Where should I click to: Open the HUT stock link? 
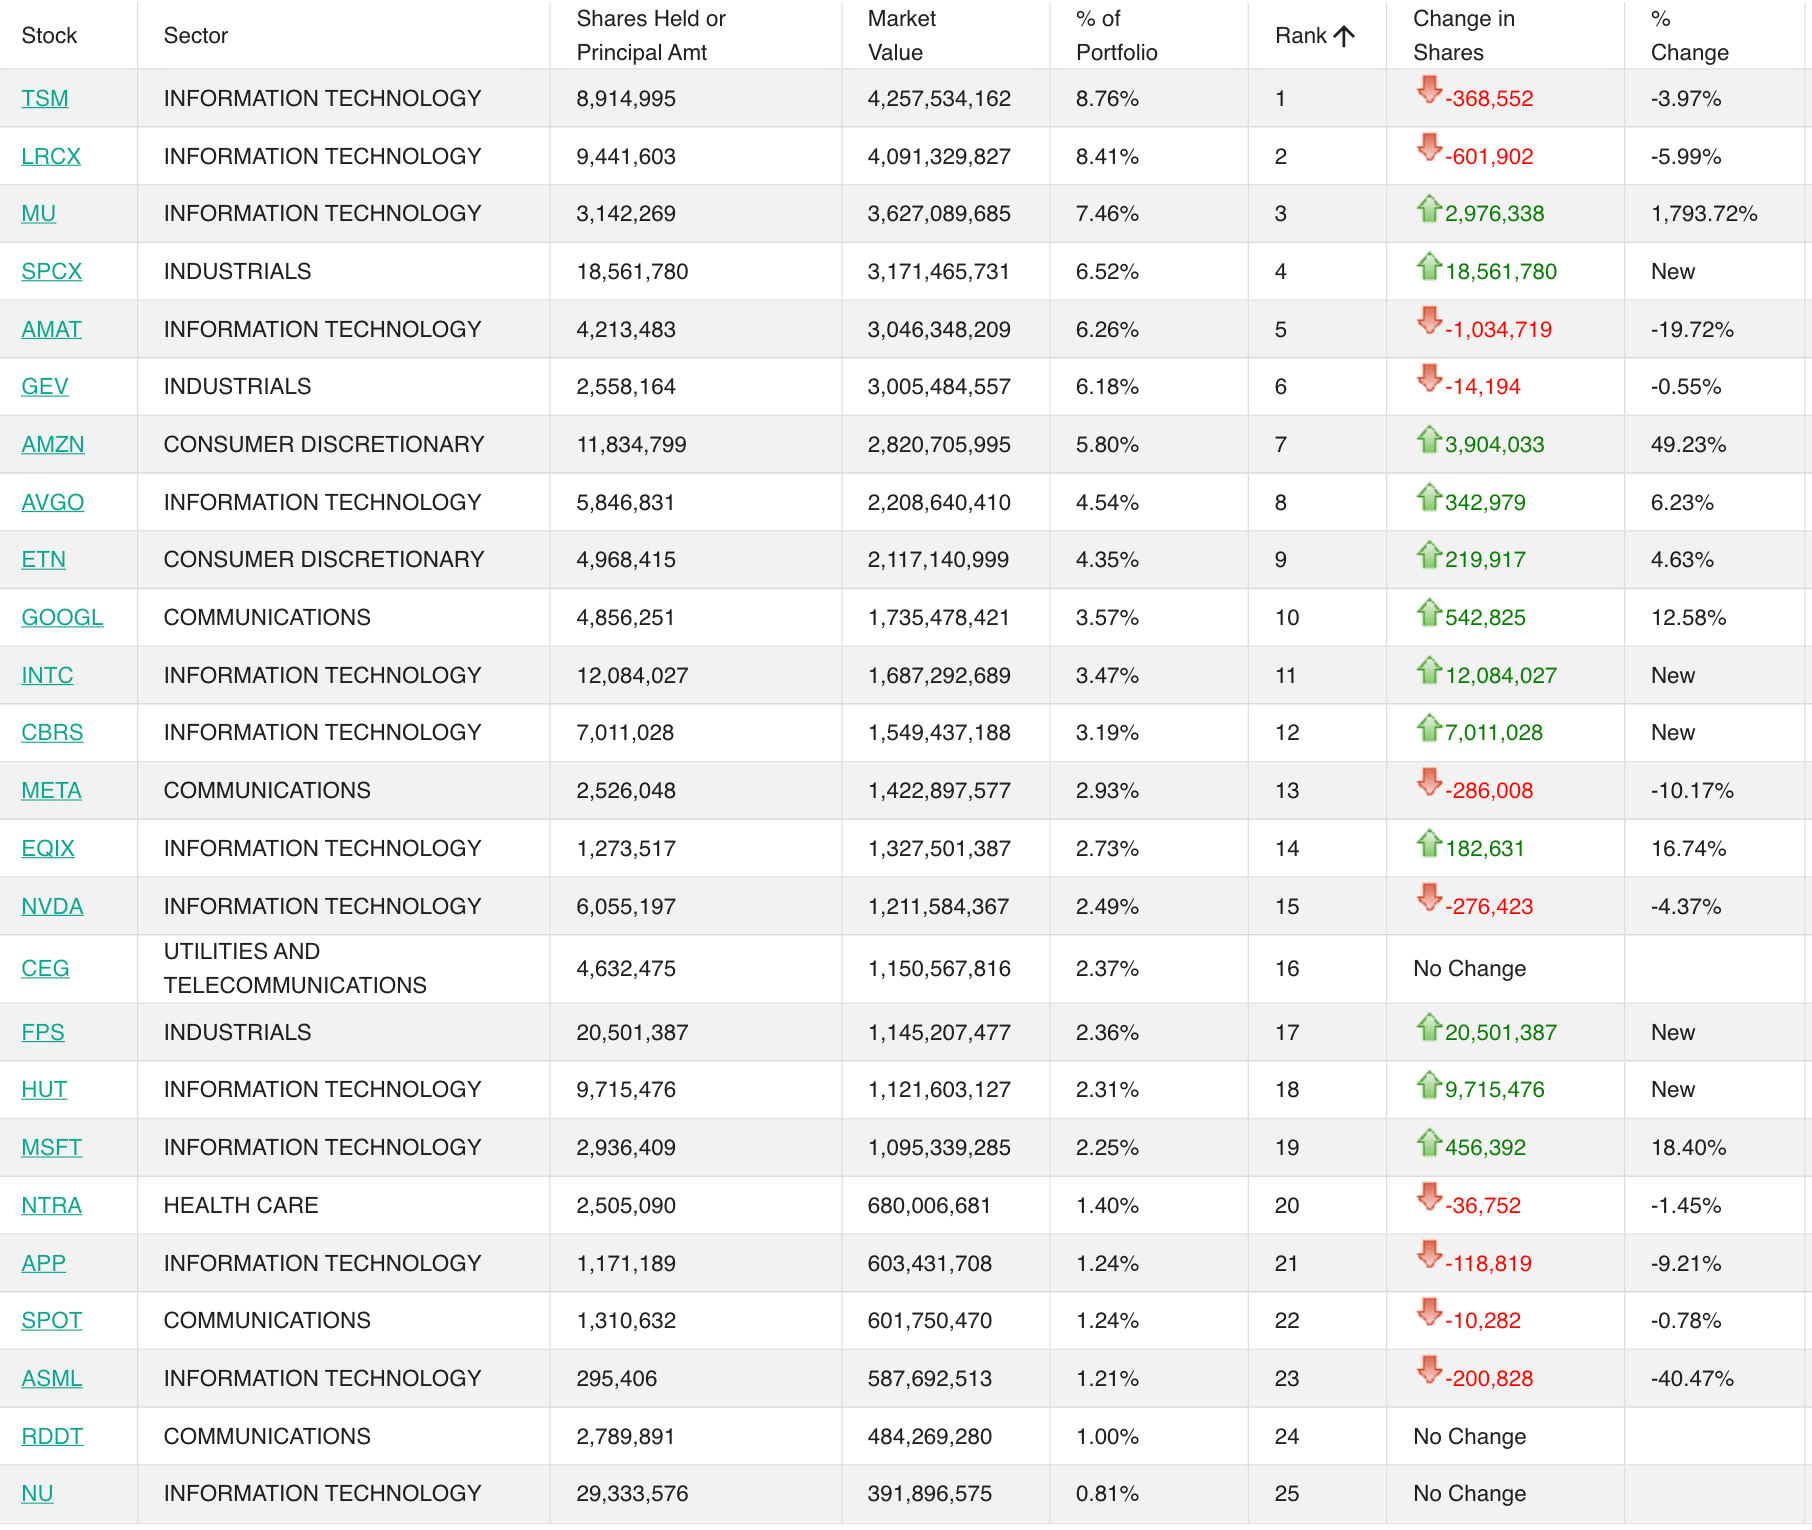coord(44,1090)
